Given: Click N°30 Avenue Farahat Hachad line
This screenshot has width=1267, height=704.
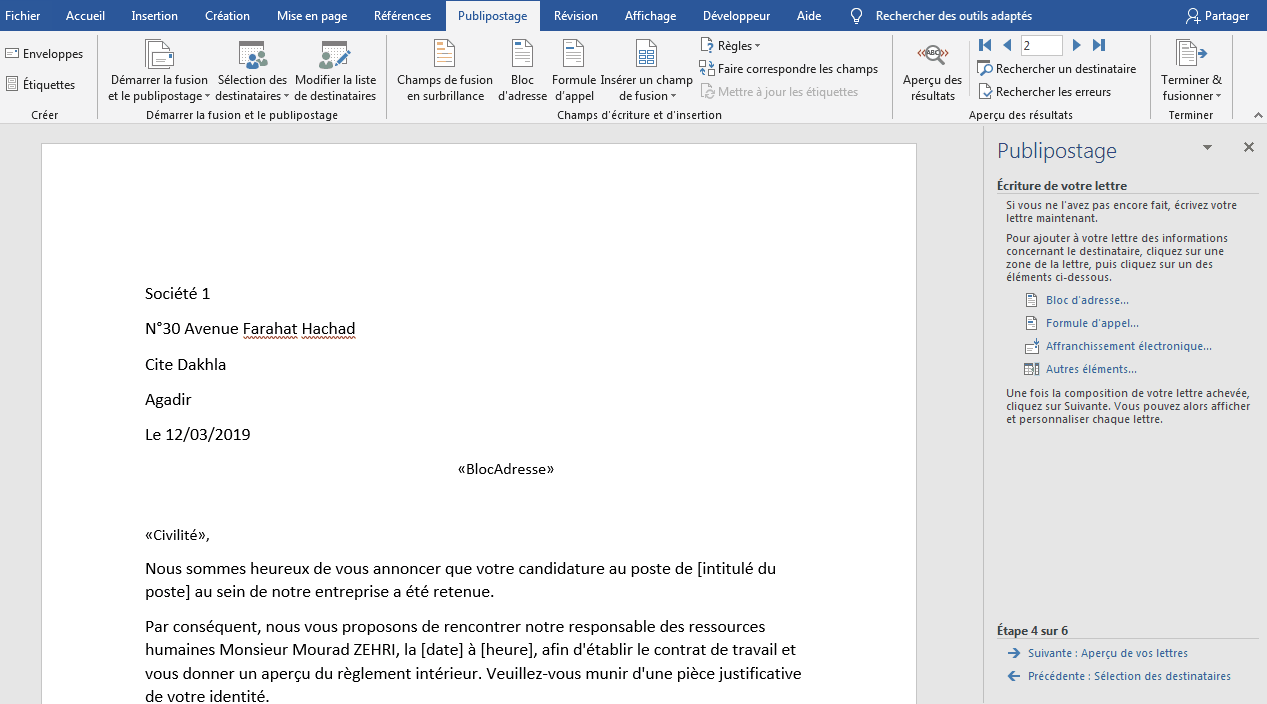Looking at the screenshot, I should 250,329.
